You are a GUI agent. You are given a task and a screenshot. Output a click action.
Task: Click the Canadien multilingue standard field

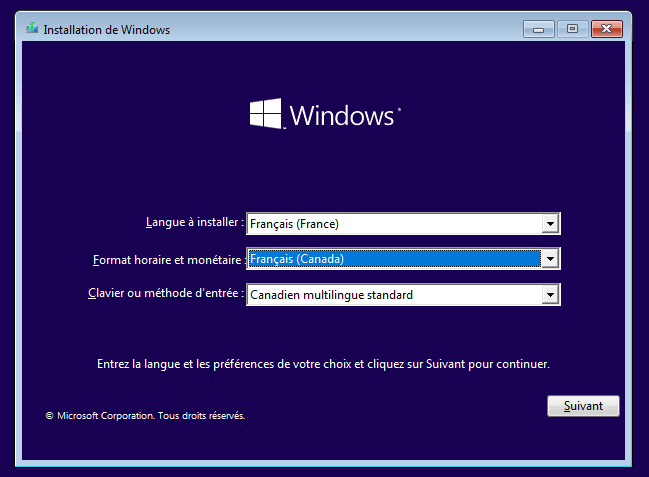pyautogui.click(x=403, y=295)
